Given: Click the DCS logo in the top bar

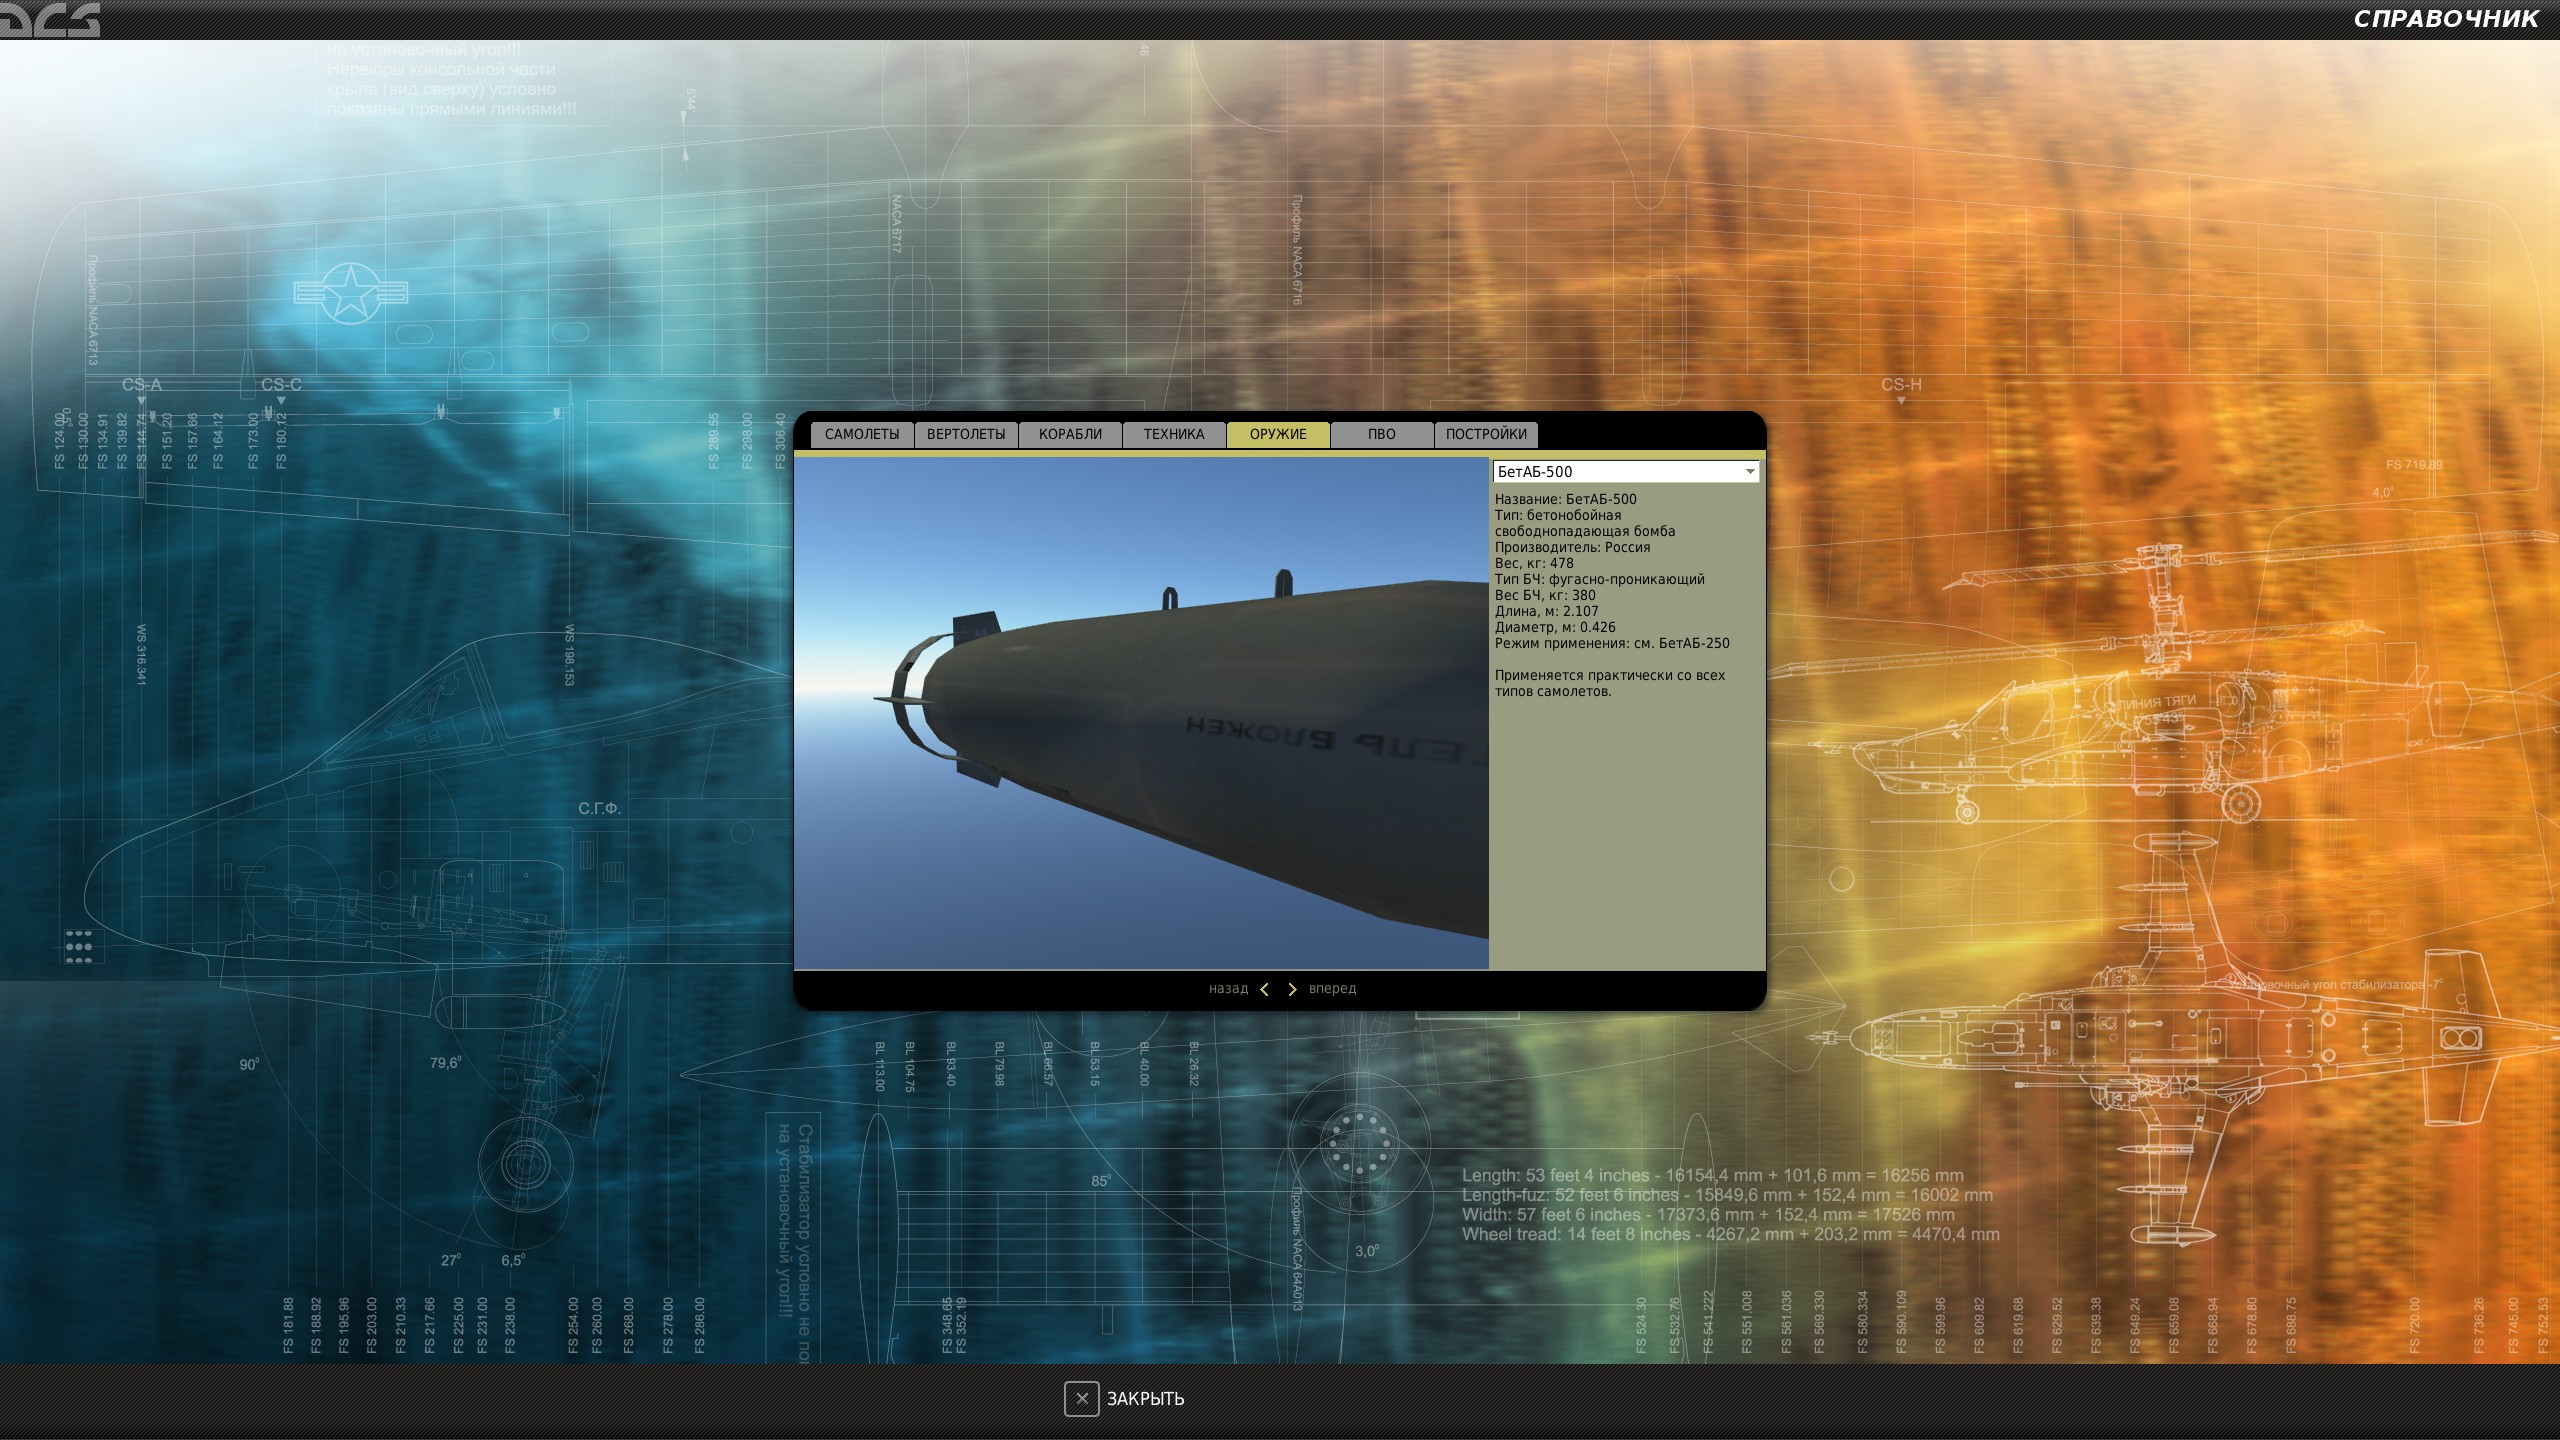Looking at the screenshot, I should 50,19.
